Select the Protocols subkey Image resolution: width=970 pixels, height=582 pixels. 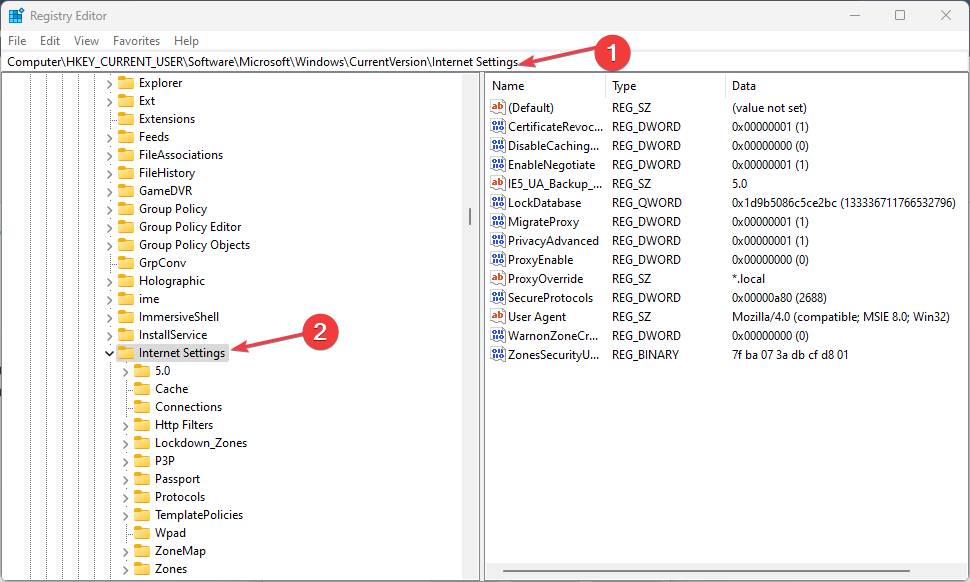179,497
